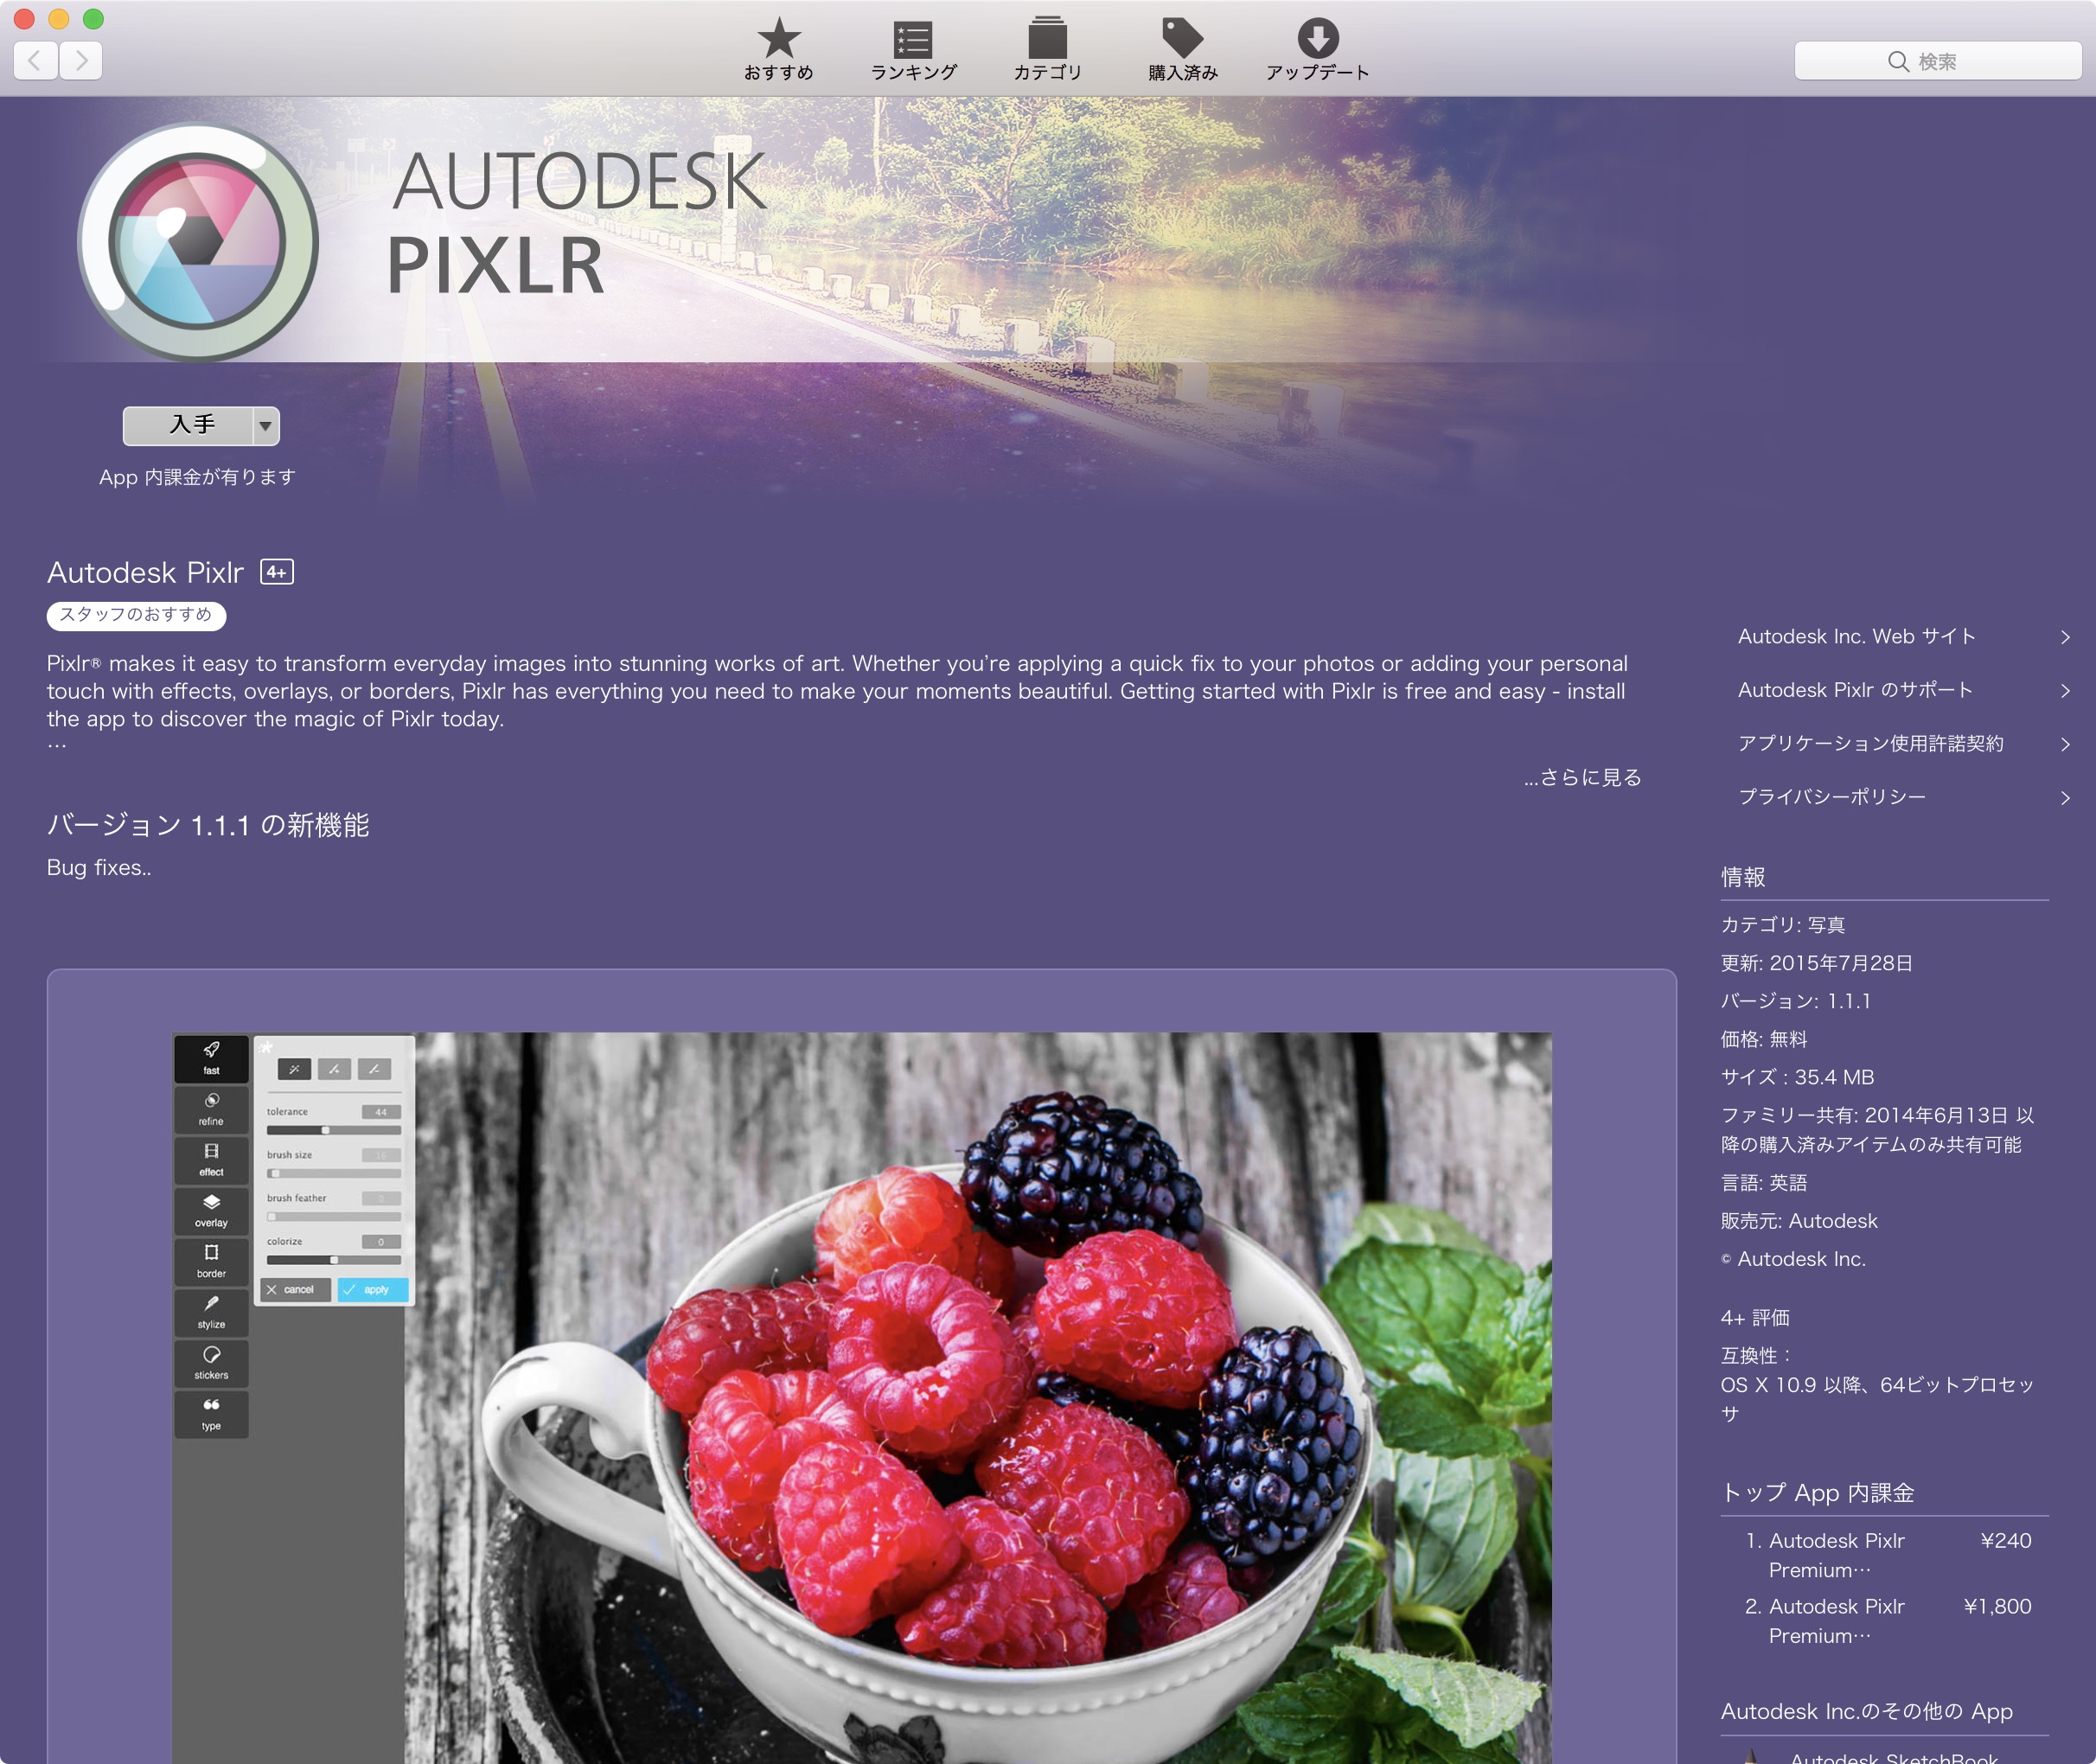Screen dimensions: 2096x1764
Task: Select the stickers tool in the screenshot
Action: tap(211, 1364)
